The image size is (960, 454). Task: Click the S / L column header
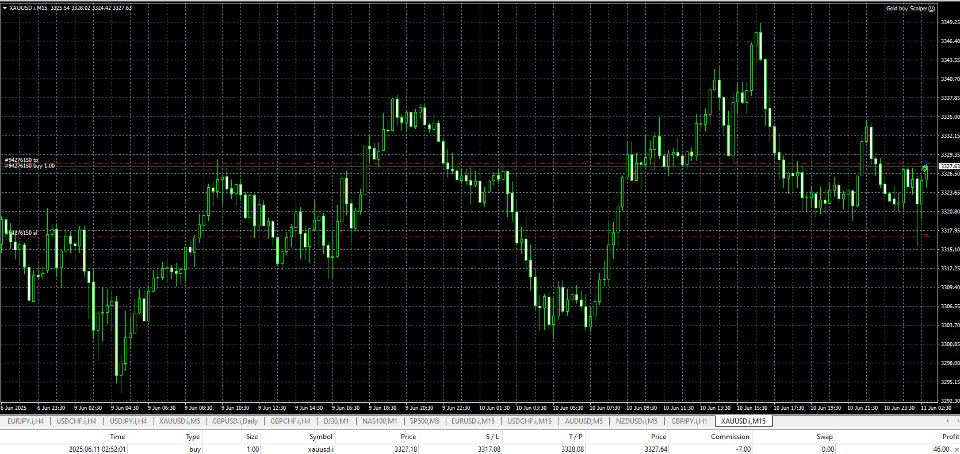pos(492,437)
